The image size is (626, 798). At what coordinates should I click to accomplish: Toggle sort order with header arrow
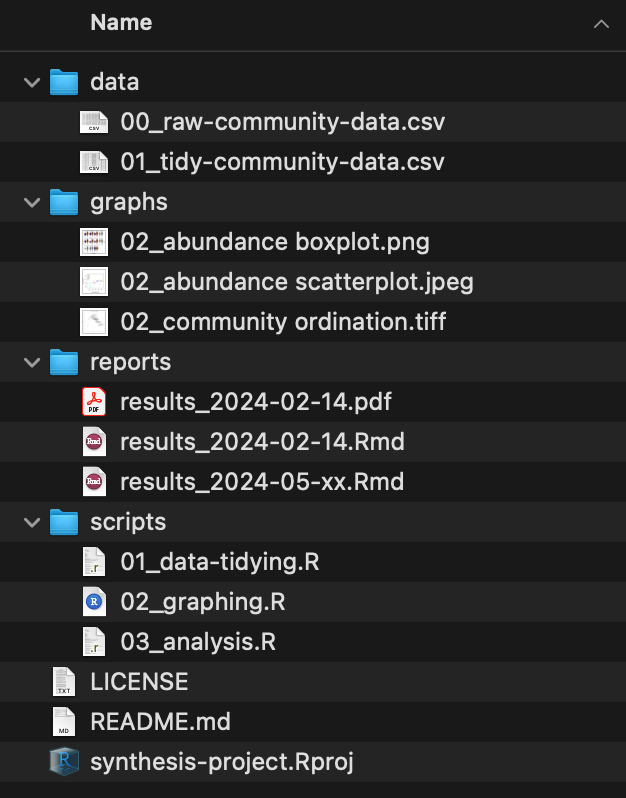point(600,23)
